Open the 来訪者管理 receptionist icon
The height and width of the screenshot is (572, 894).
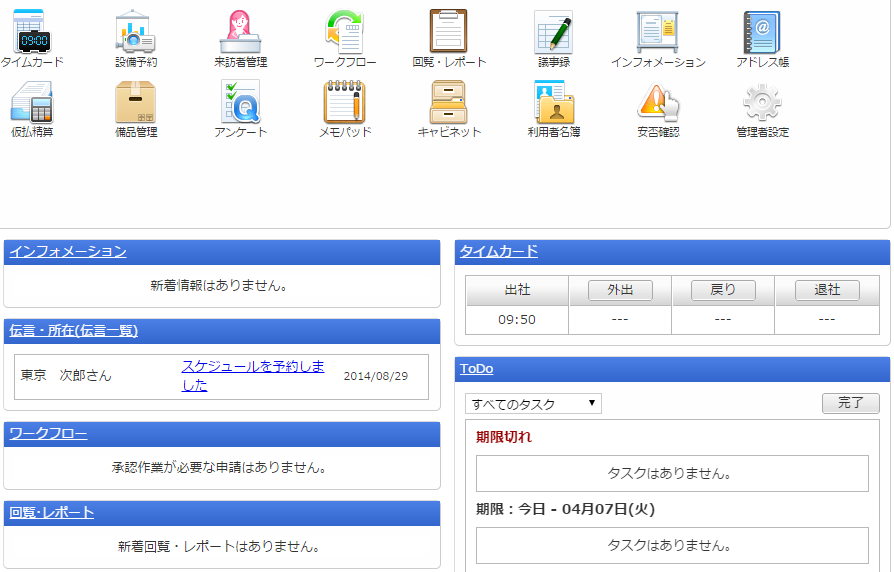pos(240,32)
